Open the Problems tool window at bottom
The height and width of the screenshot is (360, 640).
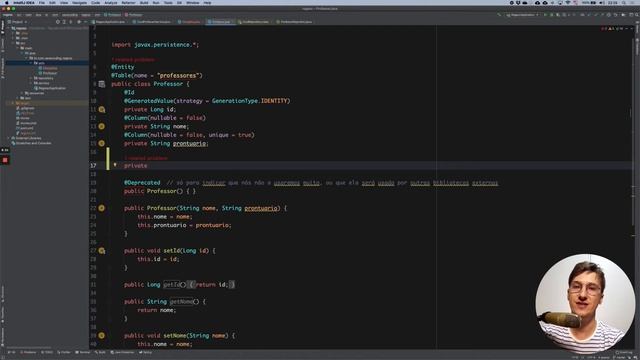28,352
